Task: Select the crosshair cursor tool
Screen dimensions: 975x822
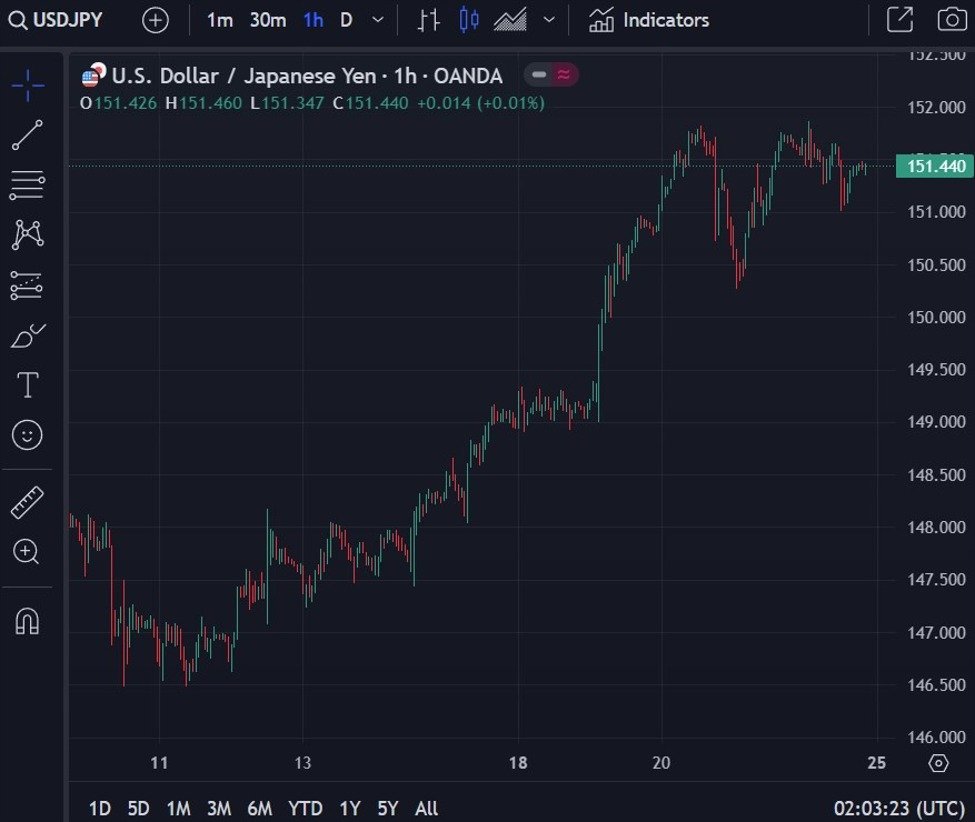Action: click(x=28, y=86)
